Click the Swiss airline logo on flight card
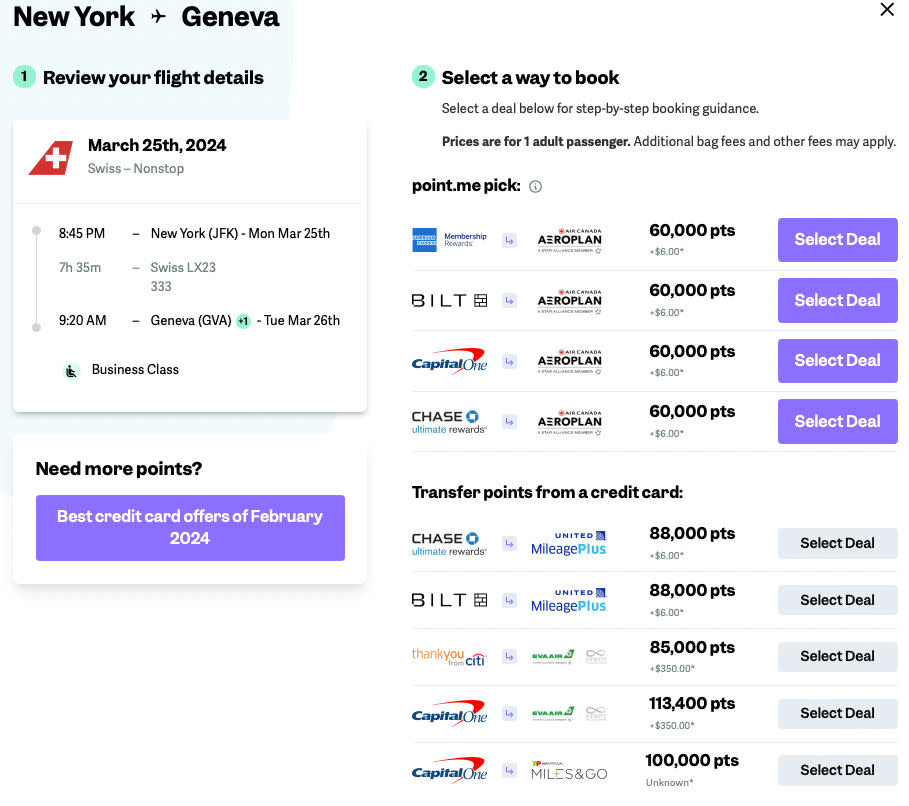Viewport: 909px width, 806px height. pos(51,157)
